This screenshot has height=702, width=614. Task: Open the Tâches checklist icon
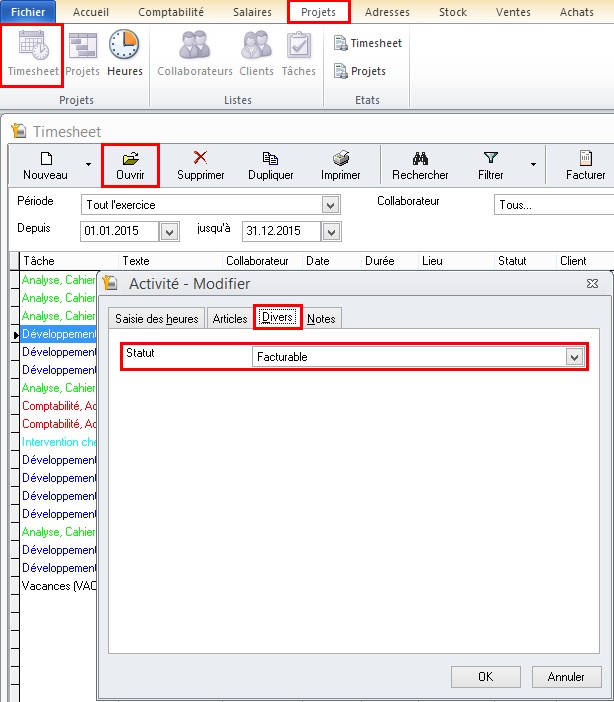(x=299, y=54)
